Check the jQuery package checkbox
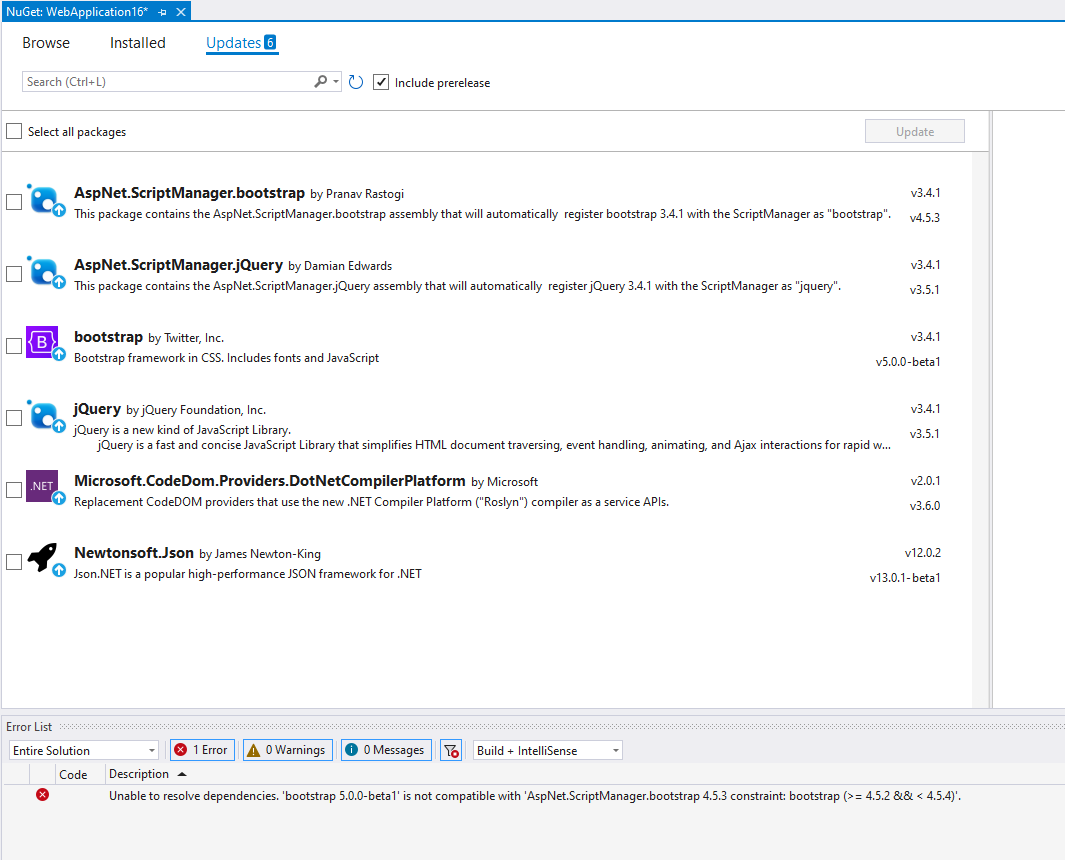The width and height of the screenshot is (1065, 860). (x=14, y=418)
